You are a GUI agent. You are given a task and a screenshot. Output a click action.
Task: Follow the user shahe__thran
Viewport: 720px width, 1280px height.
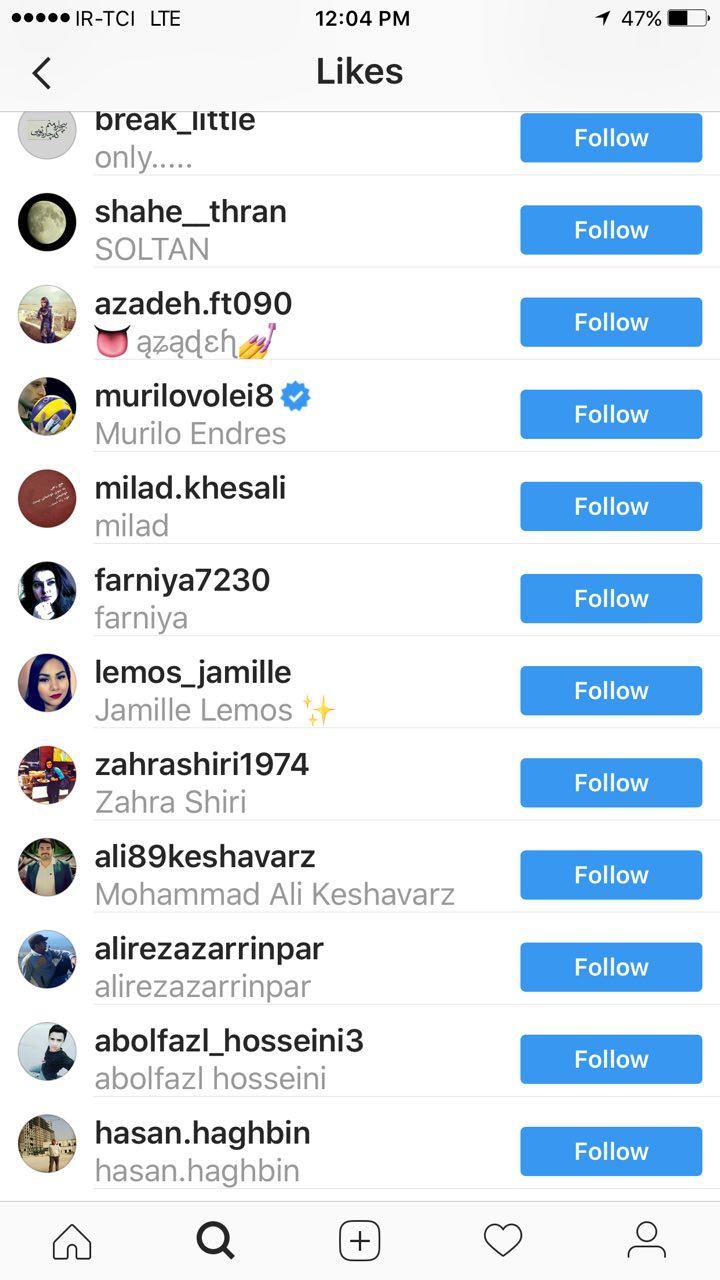611,230
